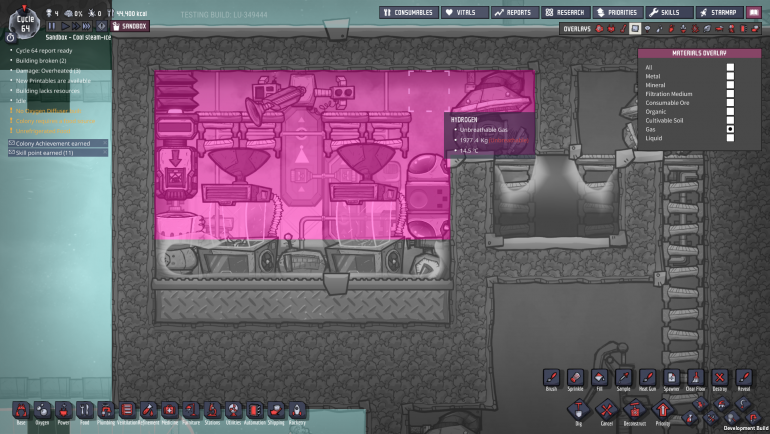Screen dimensions: 770x434
Task: Select the sandbox Spawner tool
Action: 671,378
